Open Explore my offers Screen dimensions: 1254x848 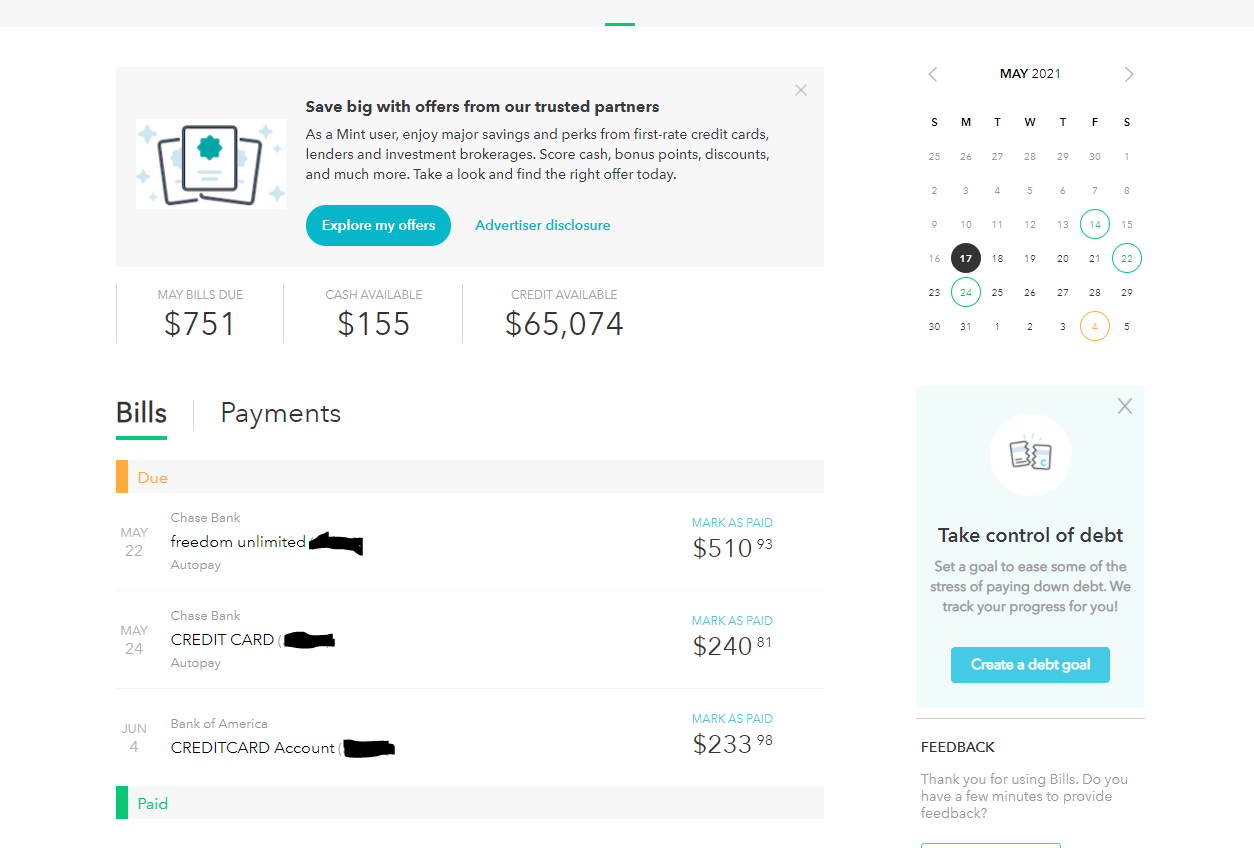378,225
